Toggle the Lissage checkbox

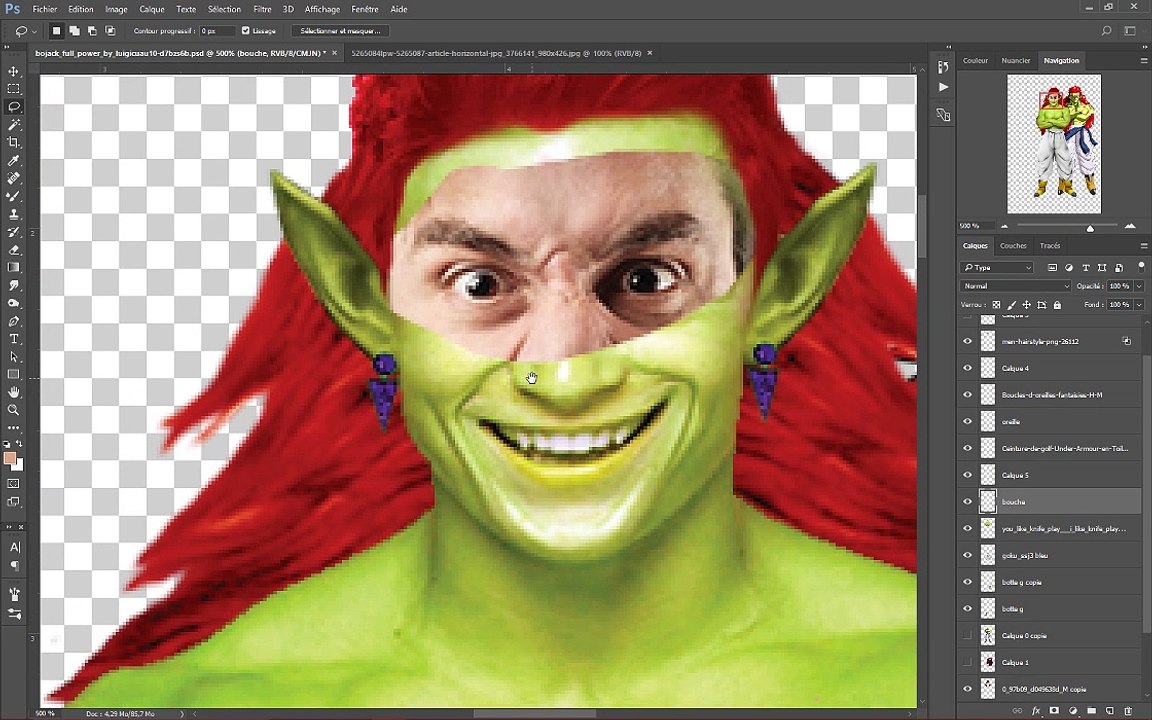point(245,31)
